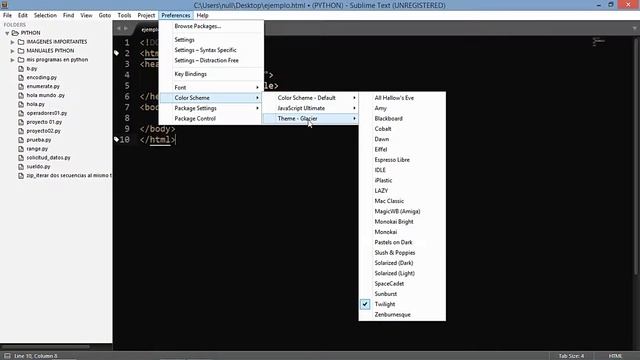Screen dimensions: 640x360
Task: Expand MANUALES PYTHON folder
Action: 12,51
